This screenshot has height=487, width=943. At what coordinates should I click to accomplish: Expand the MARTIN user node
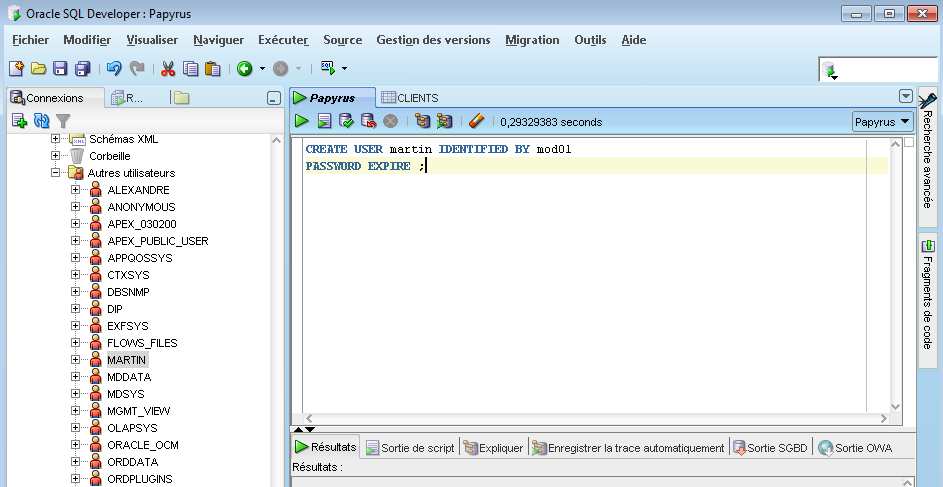click(76, 360)
